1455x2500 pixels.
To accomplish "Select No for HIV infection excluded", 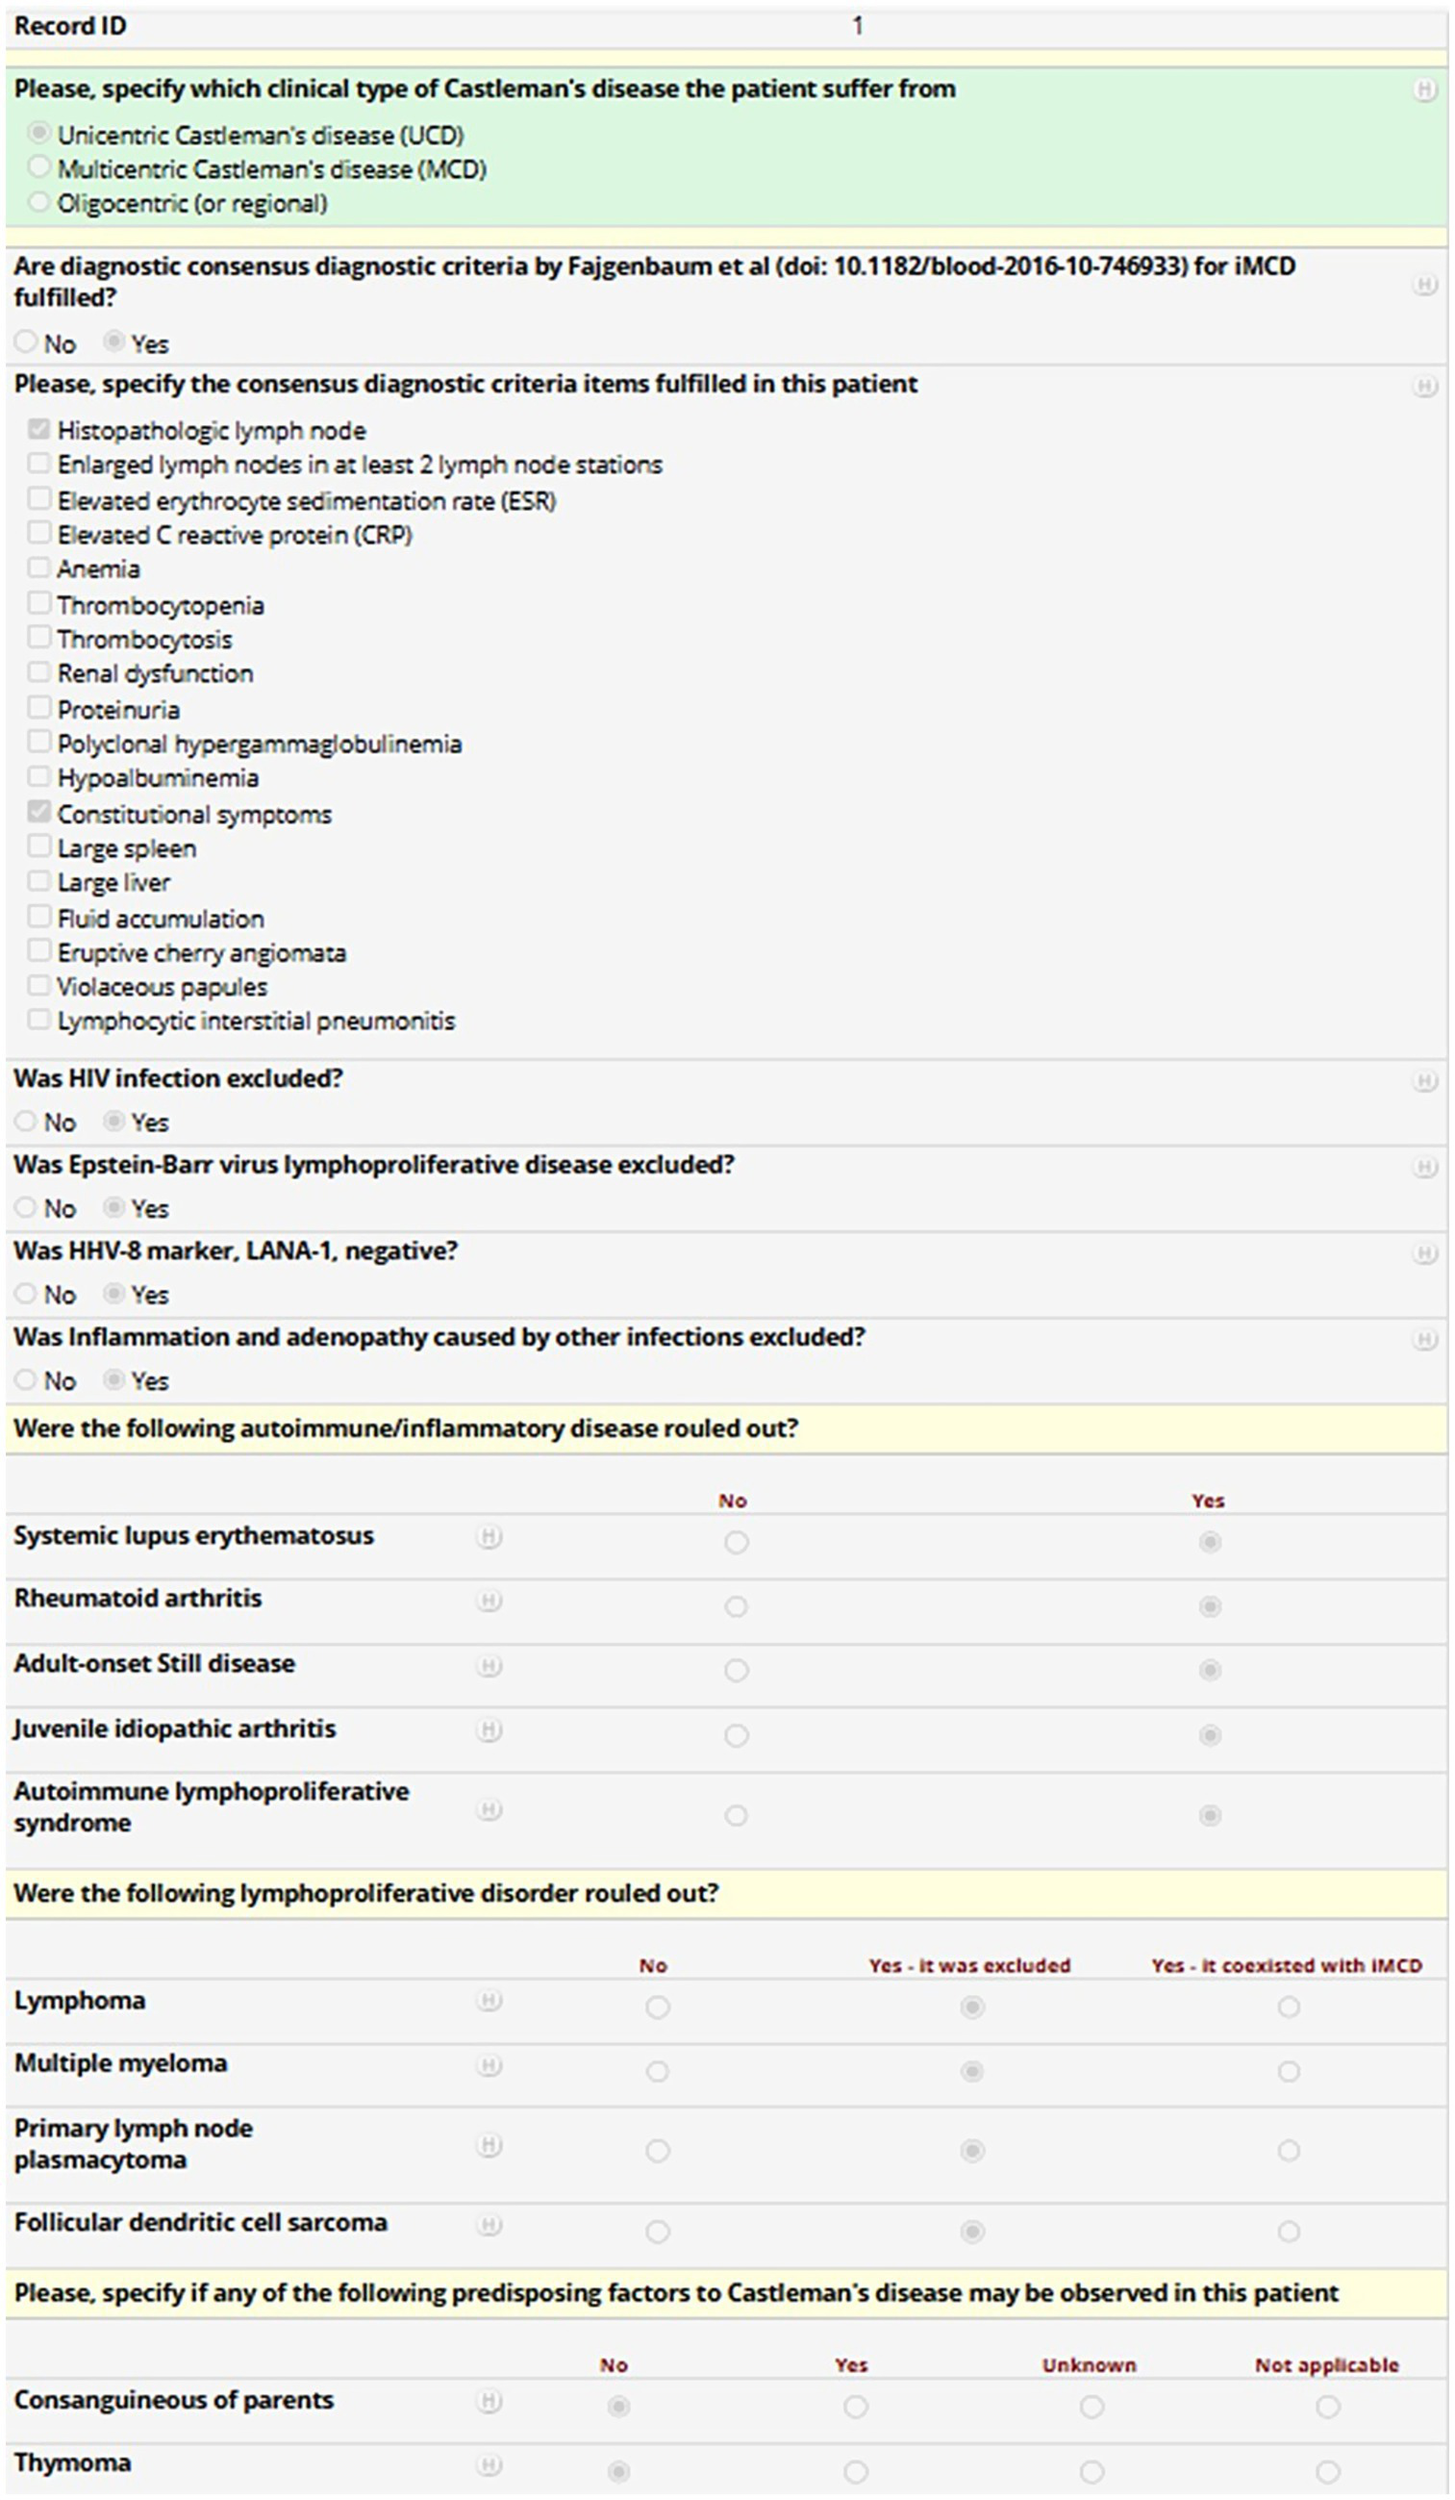I will coord(25,1121).
